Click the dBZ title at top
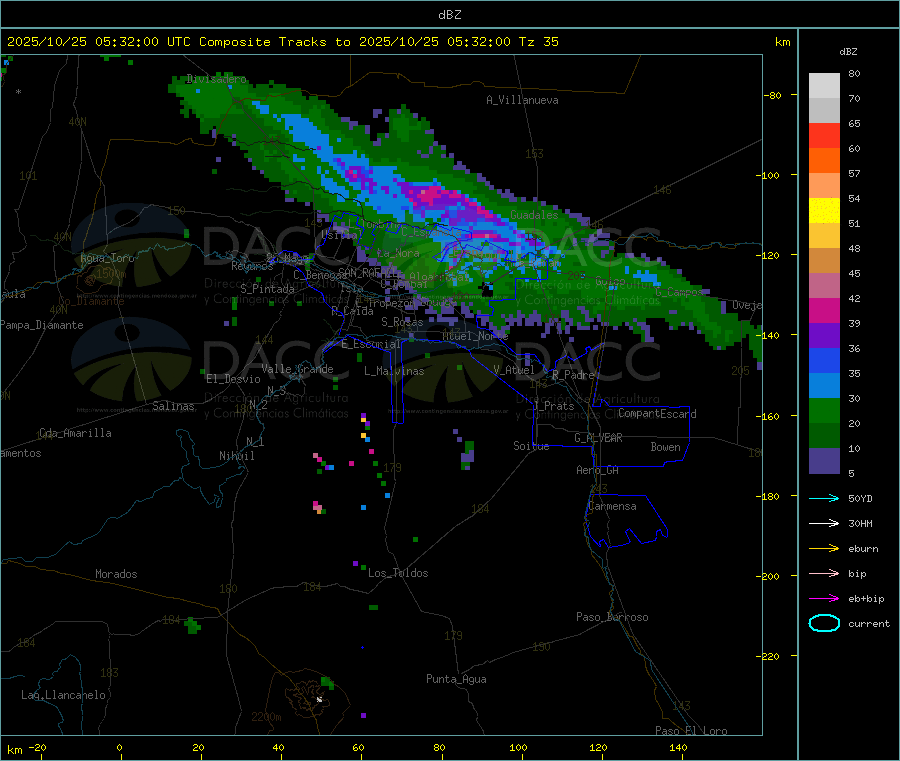The width and height of the screenshot is (900, 761). click(449, 14)
